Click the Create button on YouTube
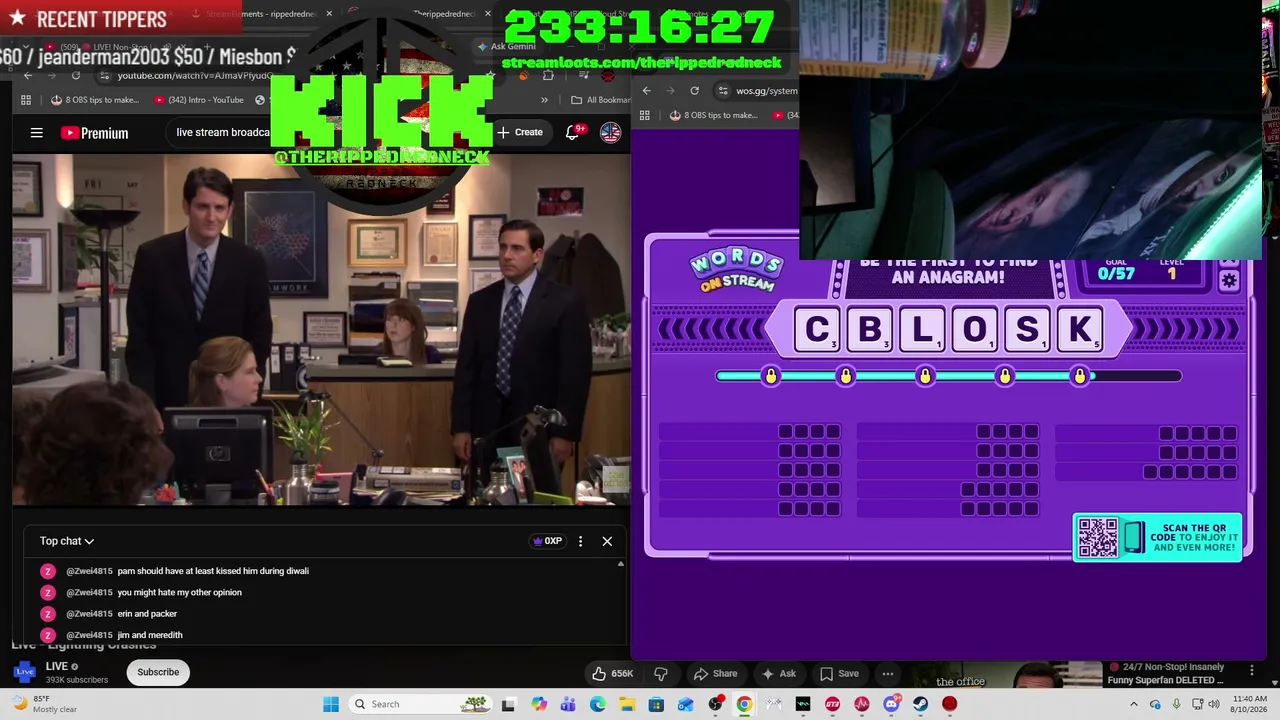Image resolution: width=1280 pixels, height=720 pixels. [x=520, y=132]
